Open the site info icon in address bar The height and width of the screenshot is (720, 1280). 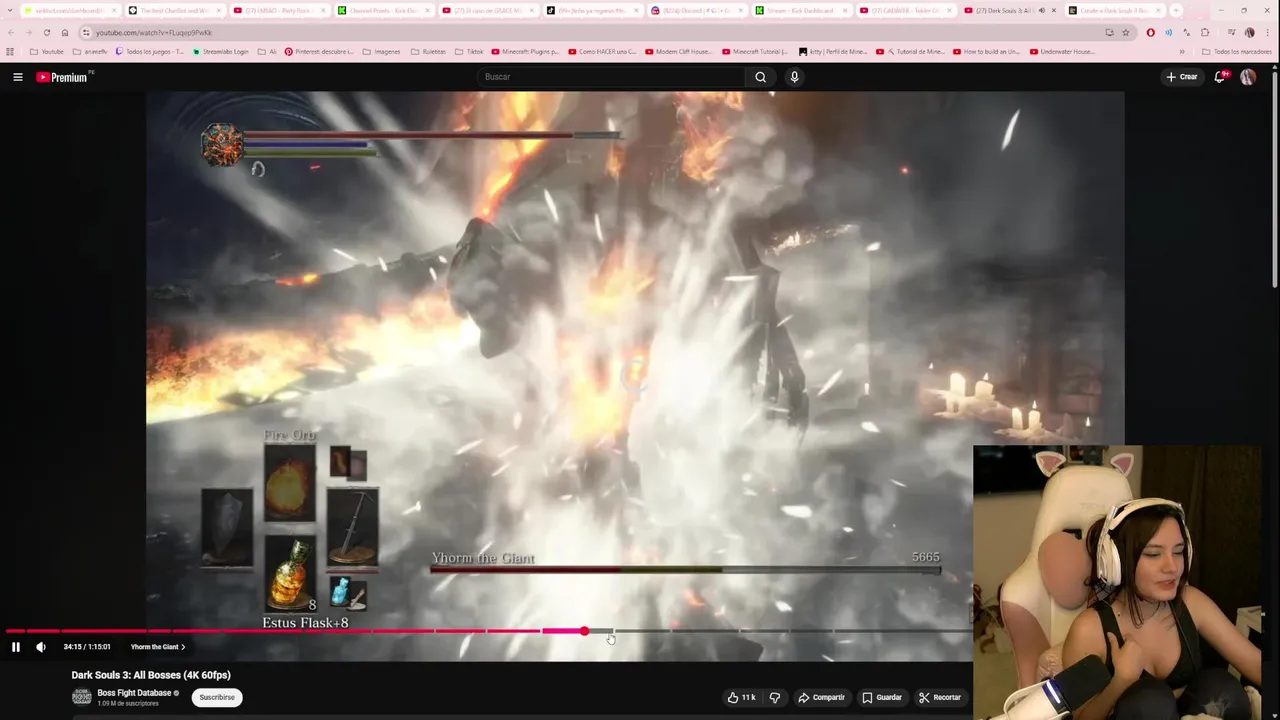coord(86,32)
